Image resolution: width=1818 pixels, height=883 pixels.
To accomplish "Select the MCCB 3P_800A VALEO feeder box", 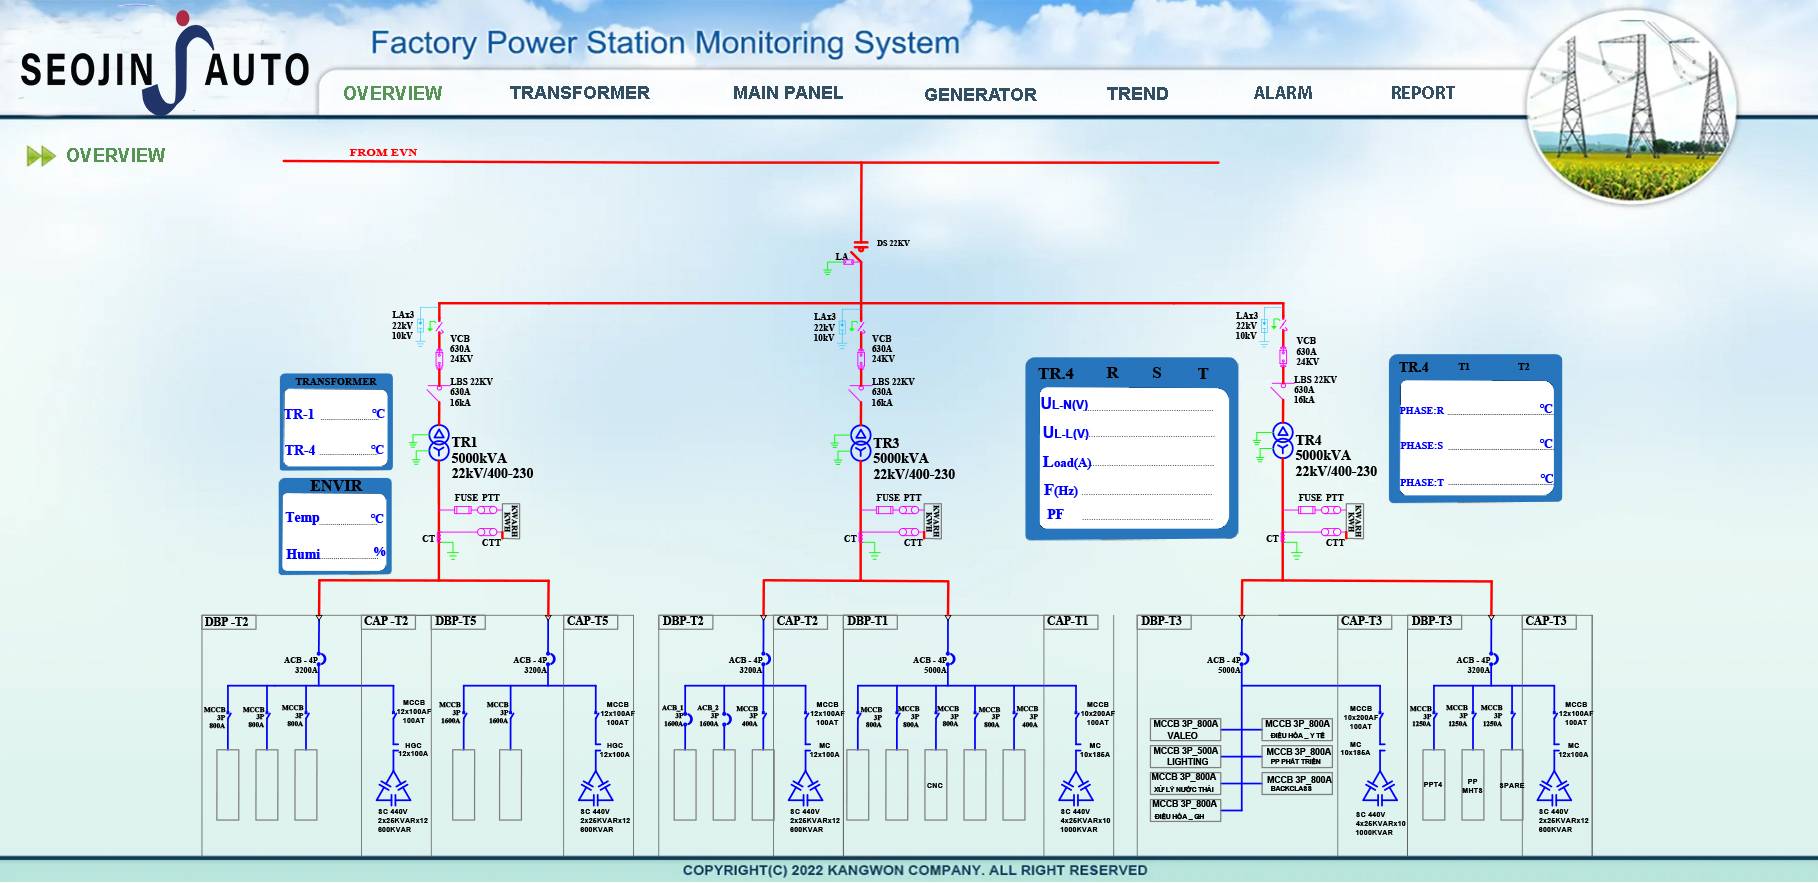I will coord(1185,729).
